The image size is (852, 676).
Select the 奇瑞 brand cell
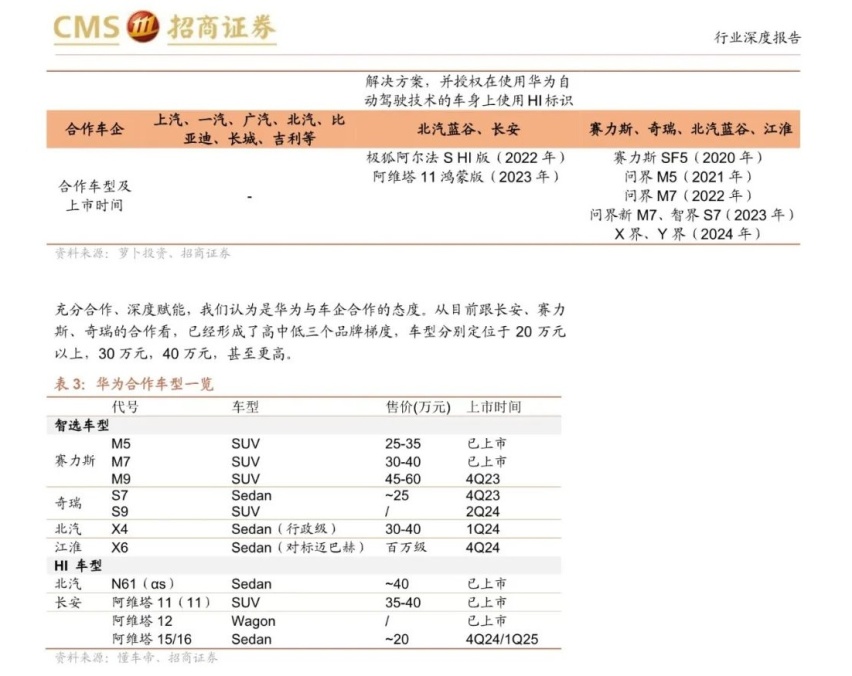[x=68, y=503]
